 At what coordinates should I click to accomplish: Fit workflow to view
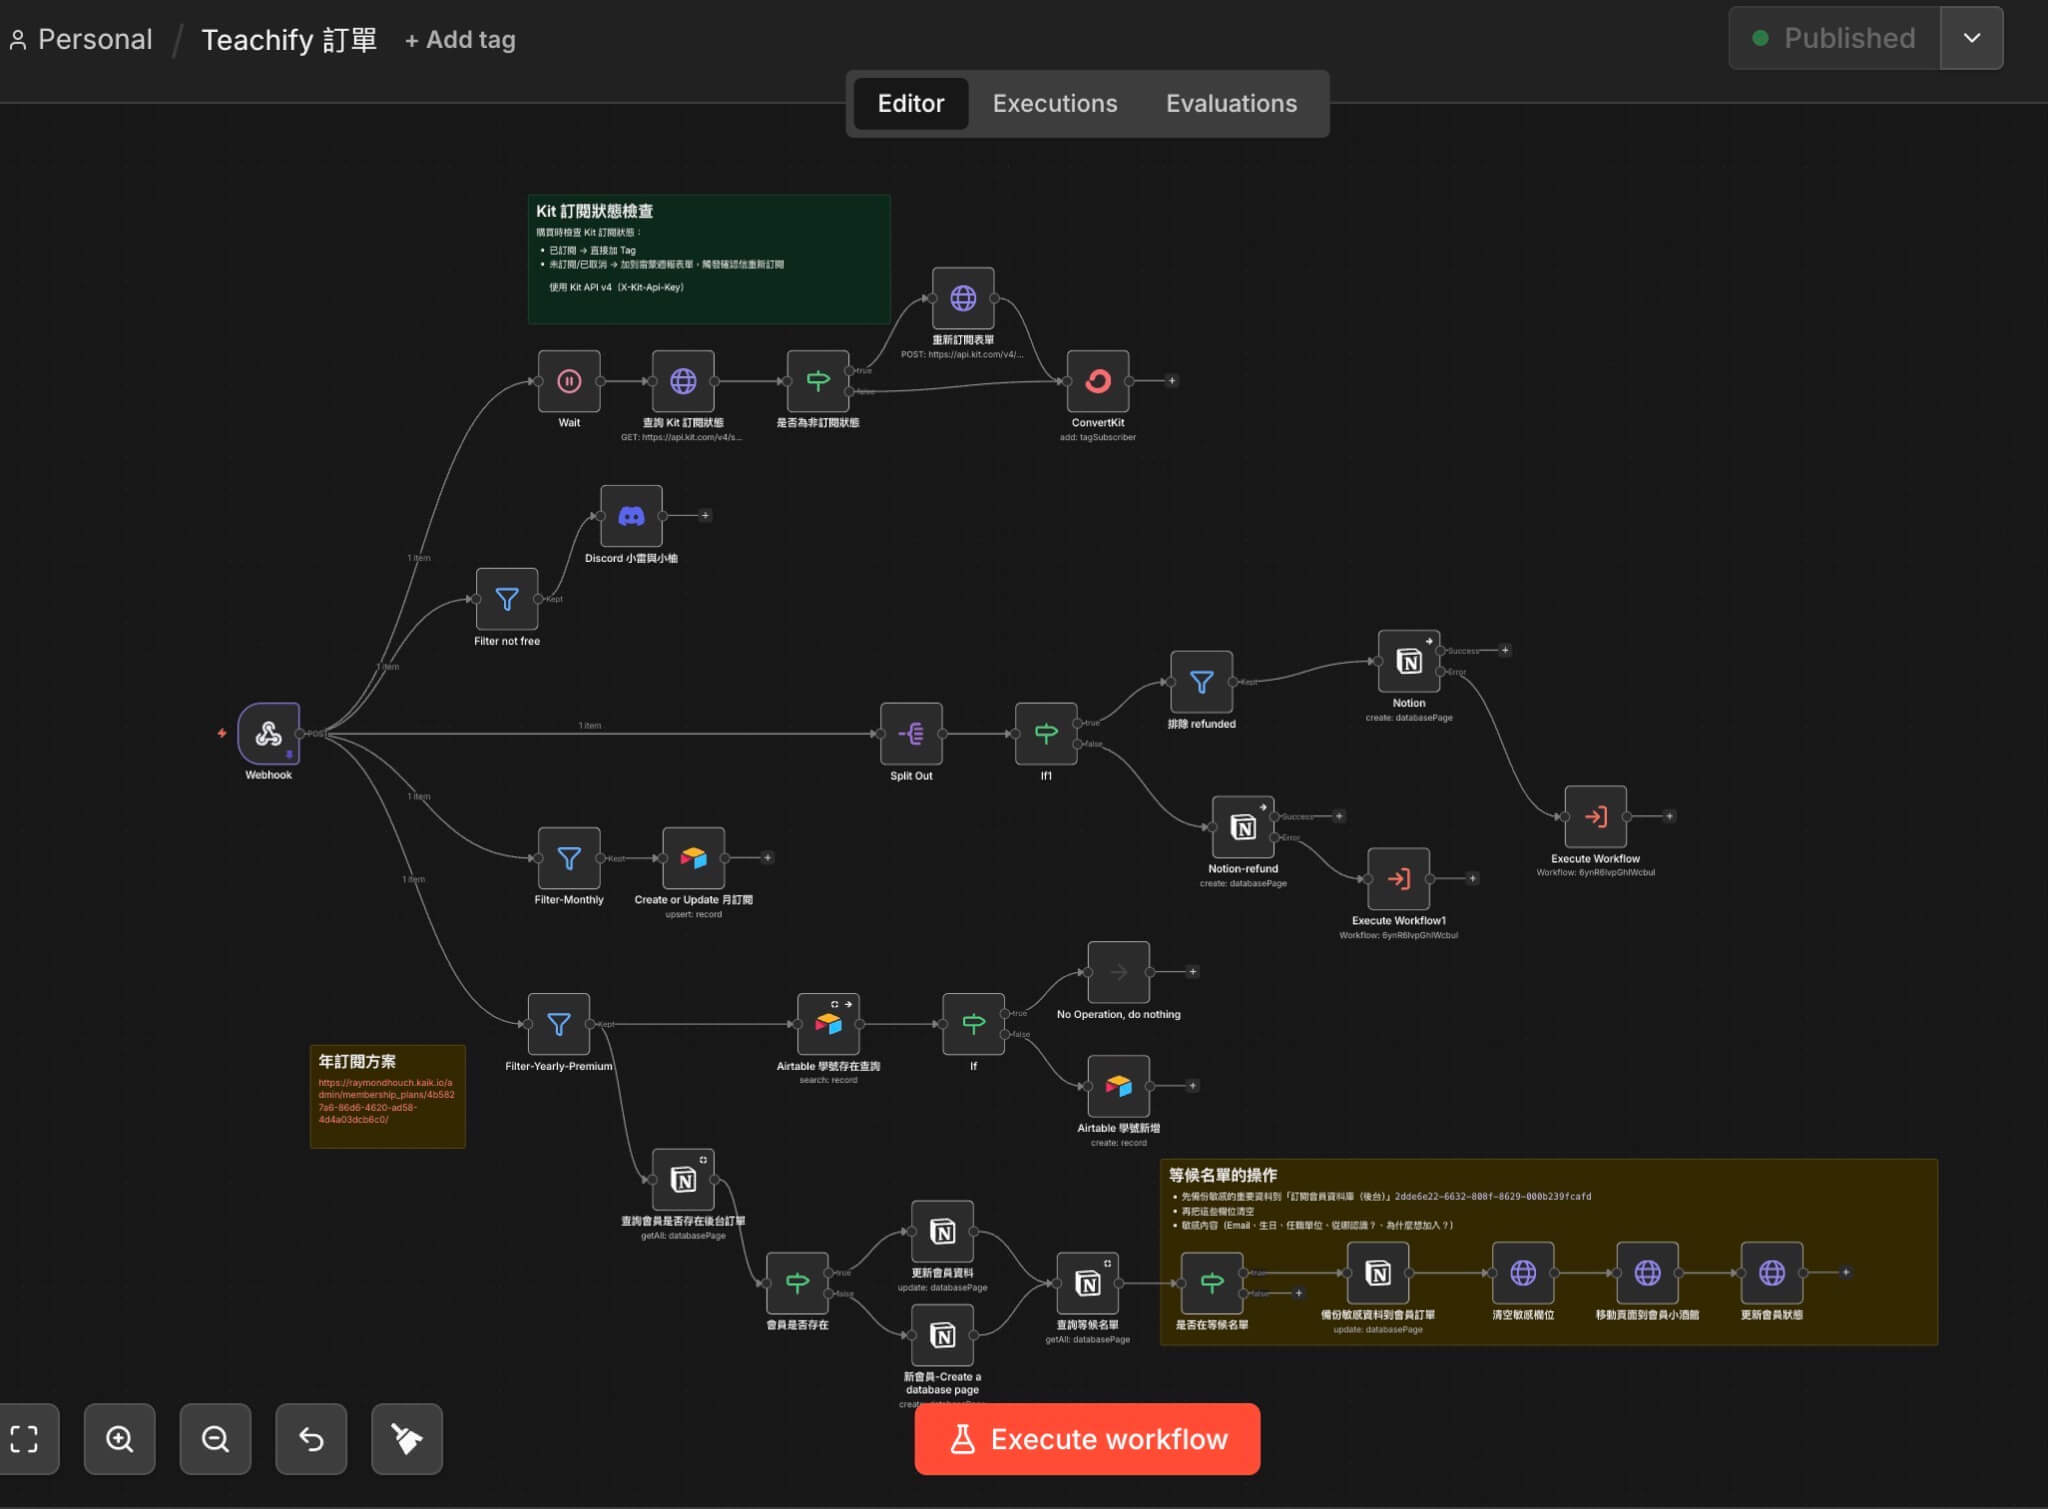pos(25,1439)
